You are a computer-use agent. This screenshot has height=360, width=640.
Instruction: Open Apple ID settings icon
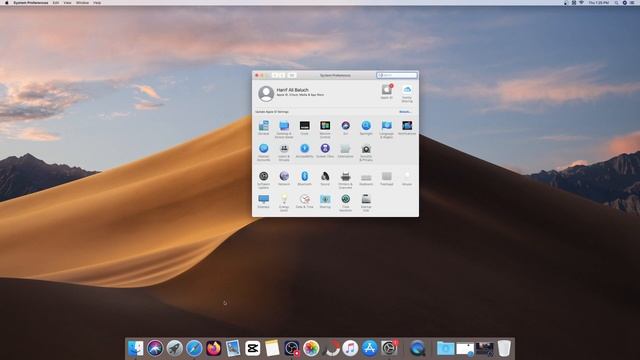point(387,91)
